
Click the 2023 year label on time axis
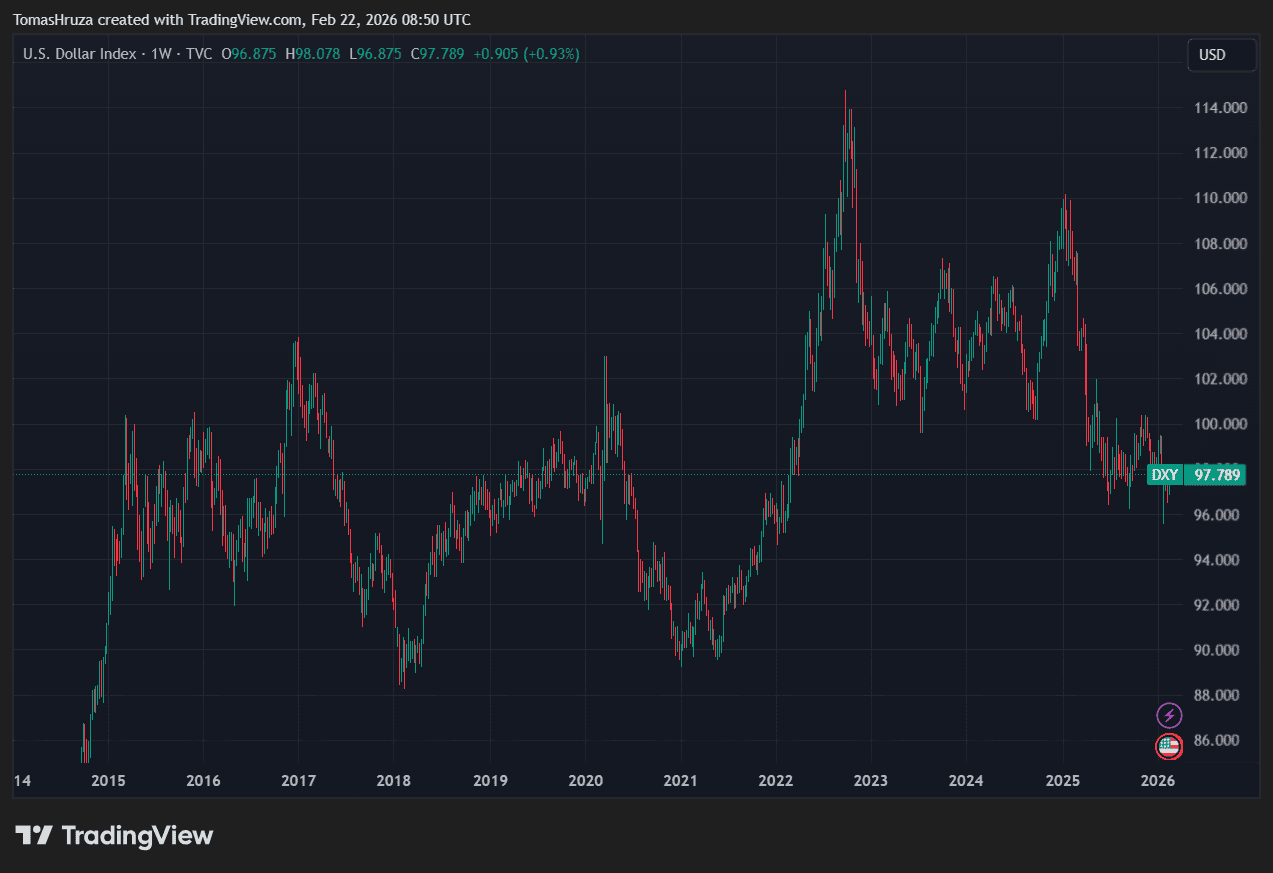point(871,780)
